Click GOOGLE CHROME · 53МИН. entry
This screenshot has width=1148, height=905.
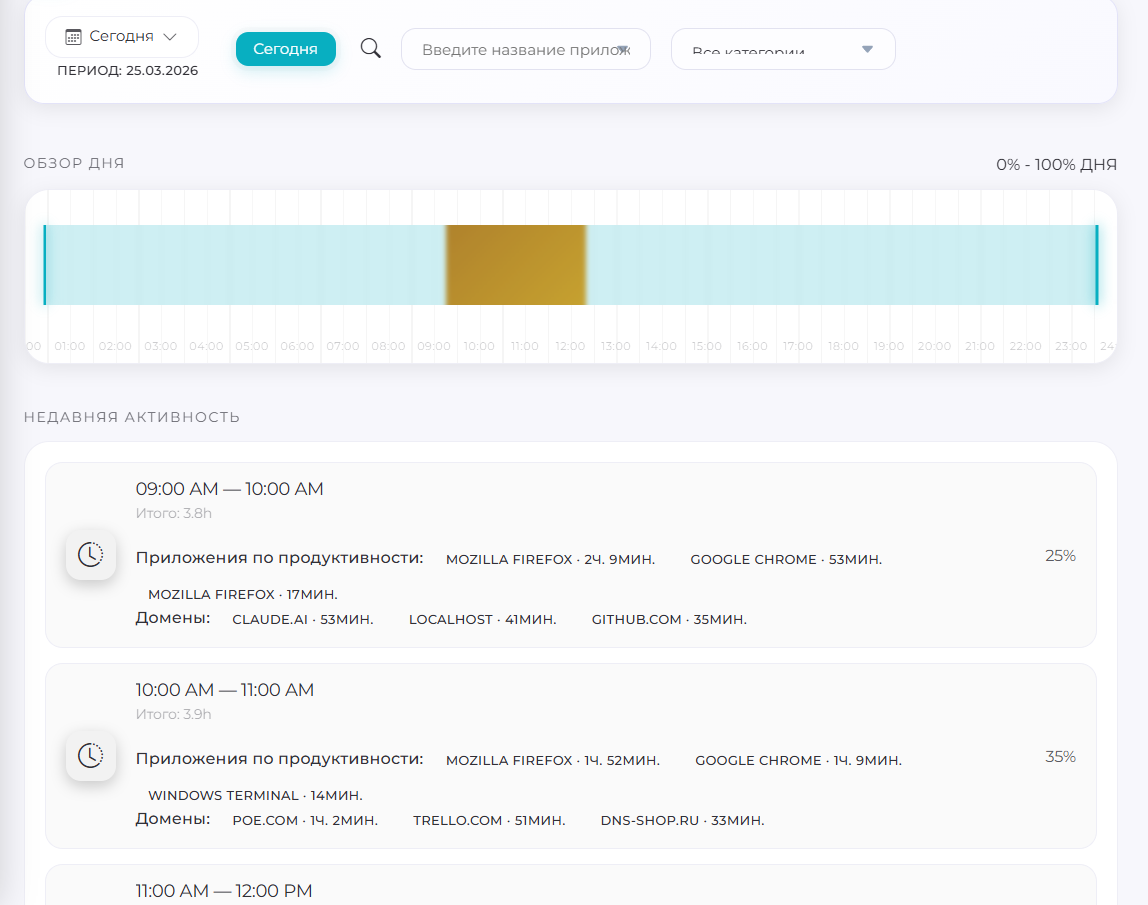[x=786, y=559]
